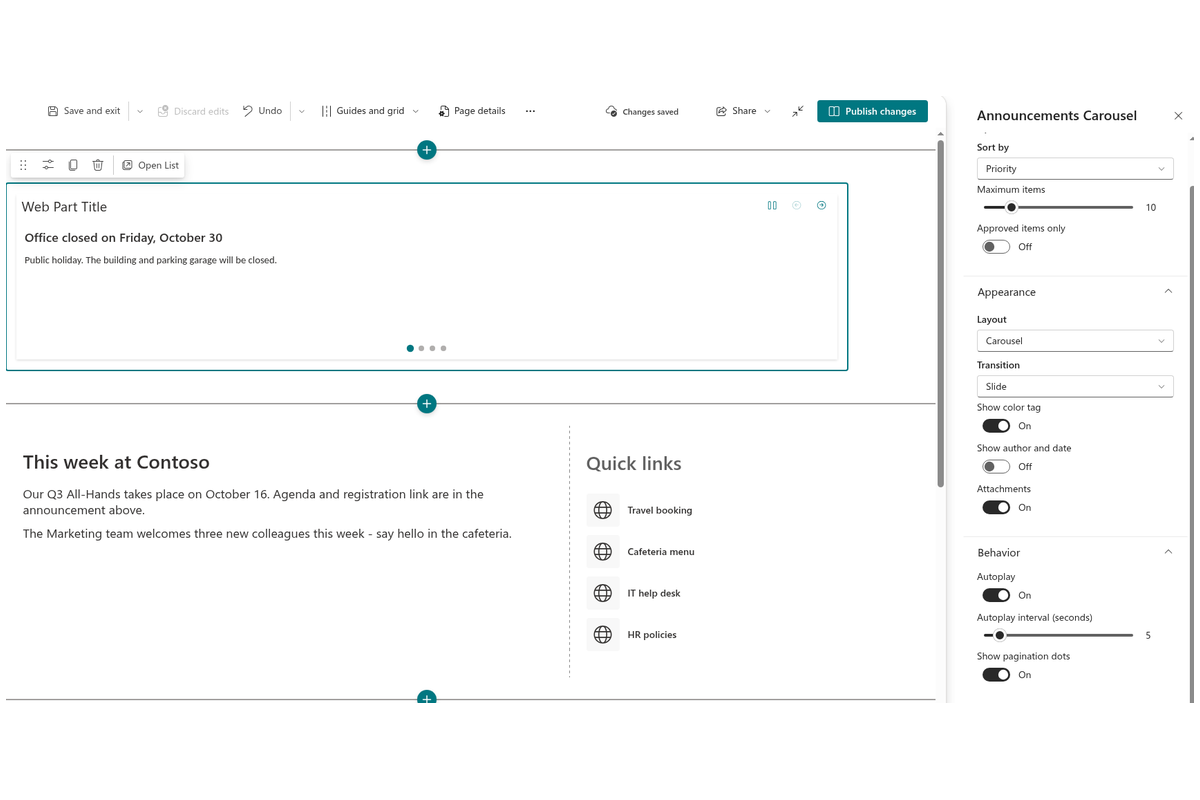The image size is (1200, 800).
Task: Open the Save and exit dropdown arrow
Action: pyautogui.click(x=140, y=111)
